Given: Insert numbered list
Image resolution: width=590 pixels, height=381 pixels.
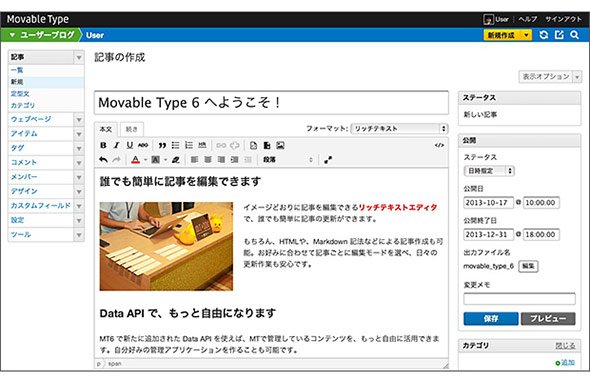Looking at the screenshot, I should (x=189, y=145).
